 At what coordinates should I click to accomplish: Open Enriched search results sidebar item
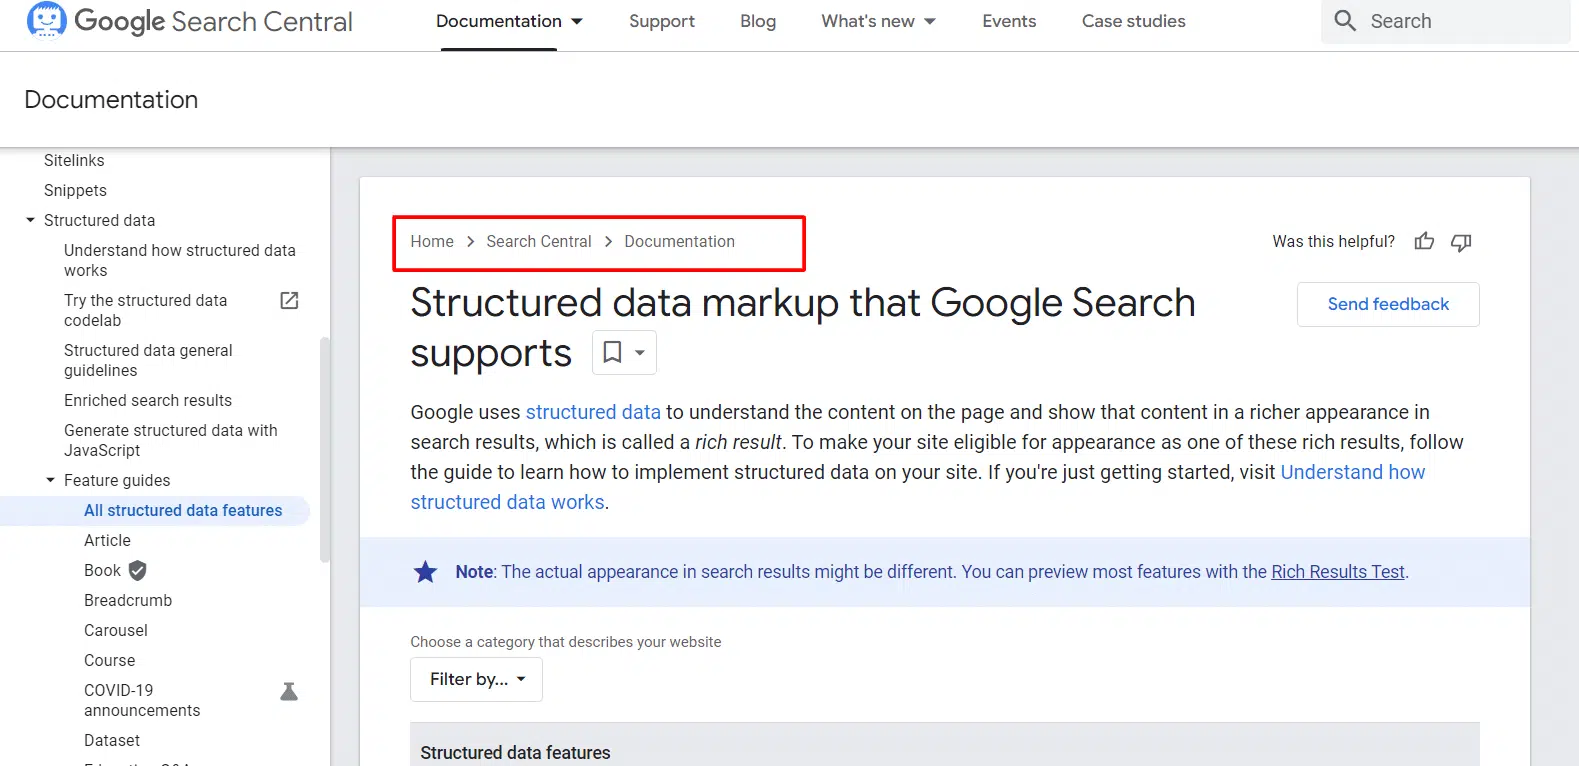pyautogui.click(x=148, y=400)
